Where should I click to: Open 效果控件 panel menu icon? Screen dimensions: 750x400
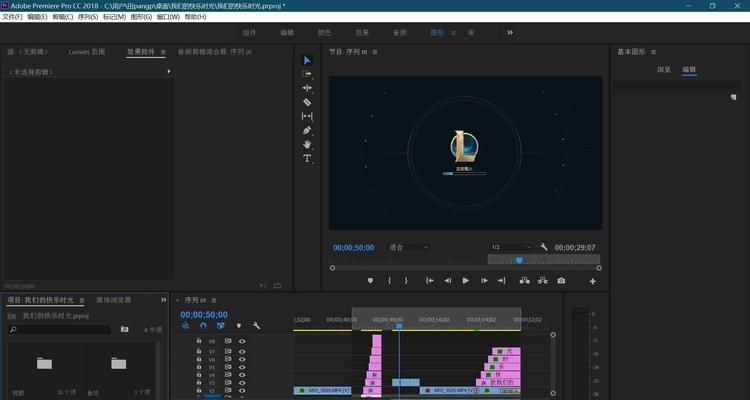pos(163,52)
